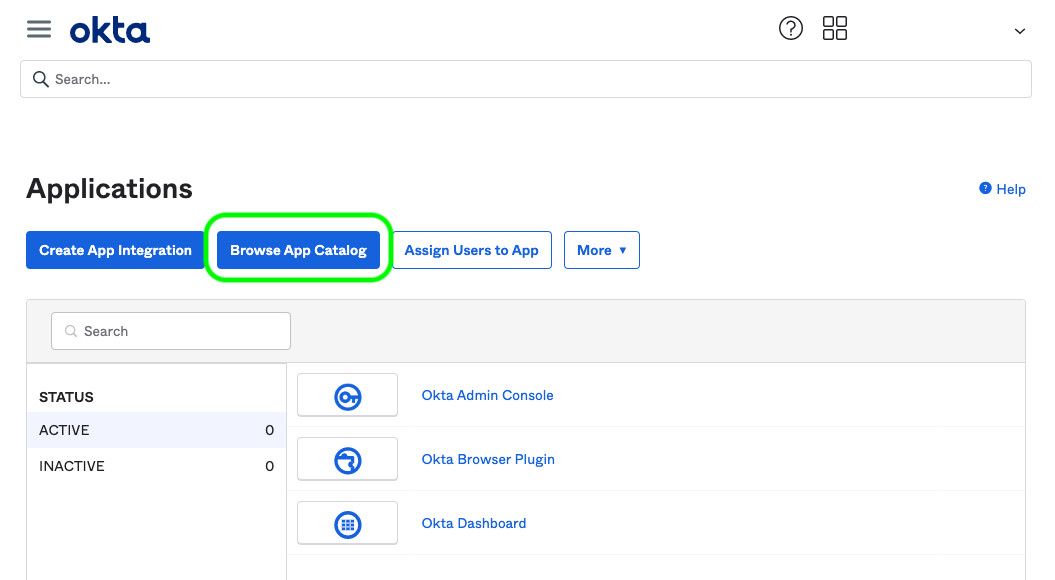
Task: Click the Okta Browser Plugin icon
Action: tap(347, 460)
